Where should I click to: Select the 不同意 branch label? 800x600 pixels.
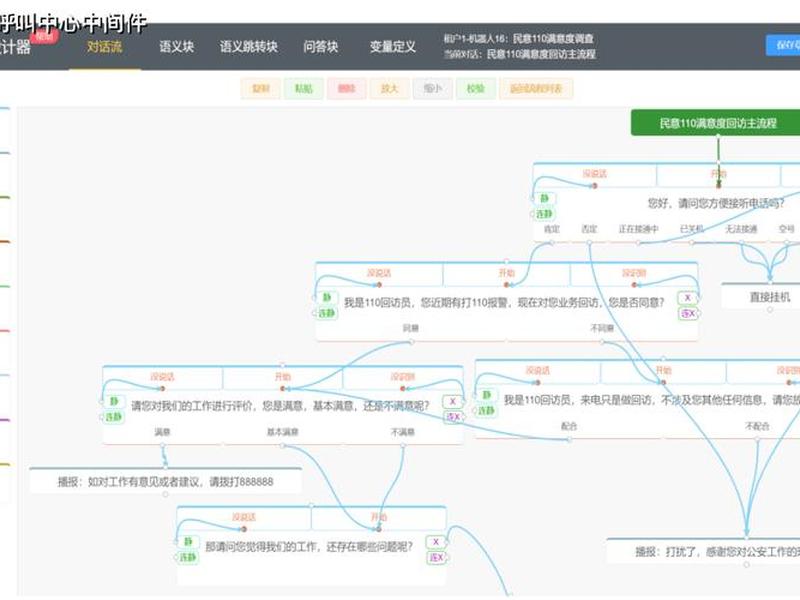pos(602,328)
